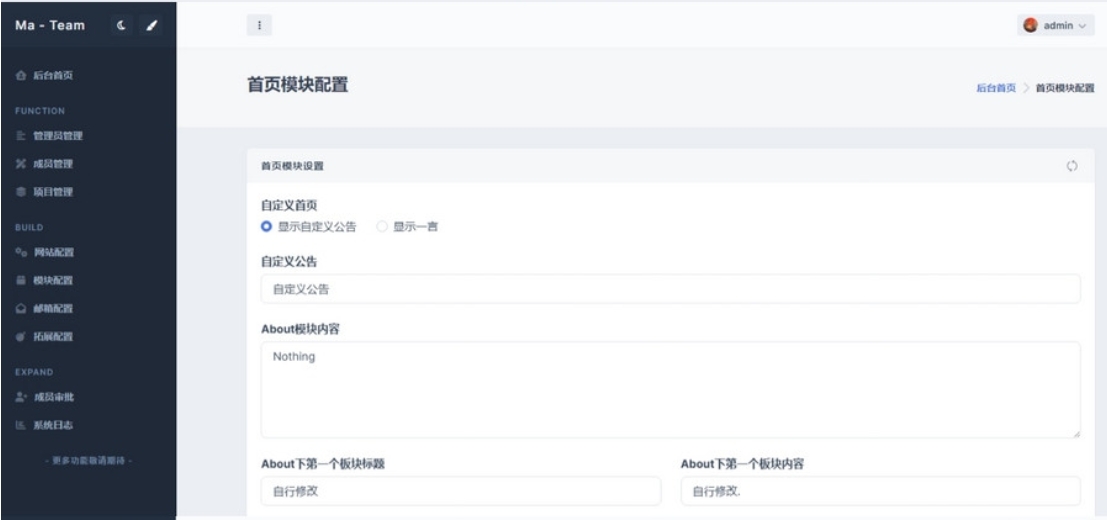Open the 成员审批 menu item
This screenshot has width=1107, height=520.
[55, 397]
